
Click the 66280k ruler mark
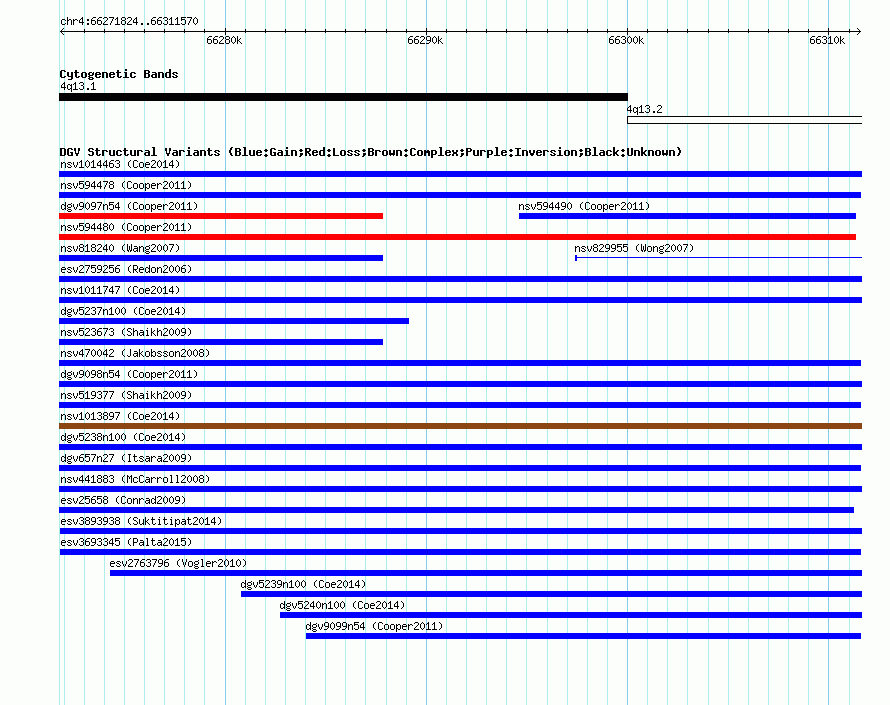point(224,40)
